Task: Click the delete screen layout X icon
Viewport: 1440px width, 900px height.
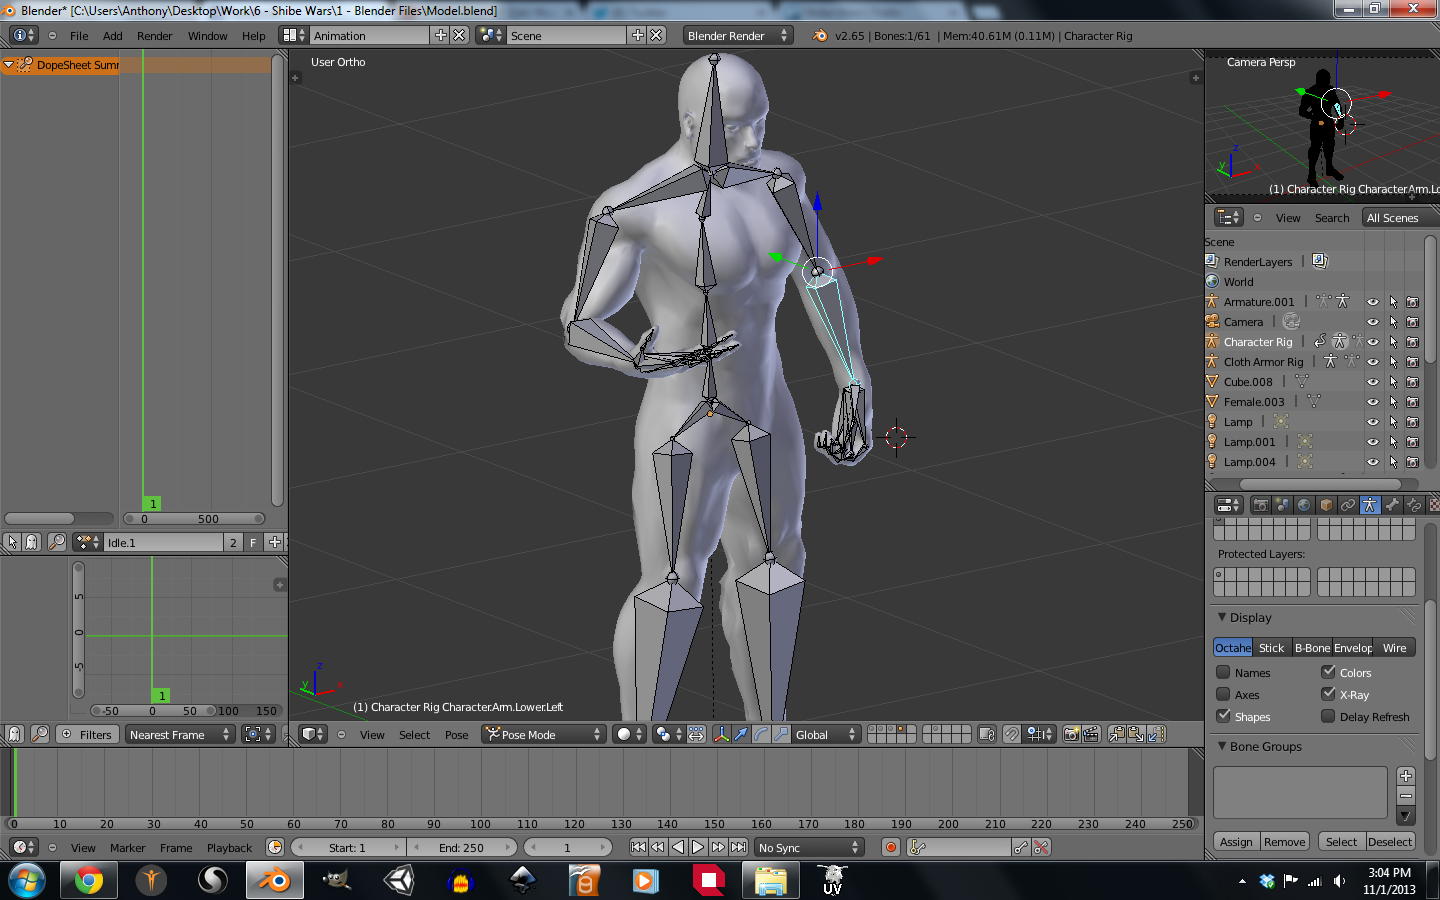Action: point(459,35)
